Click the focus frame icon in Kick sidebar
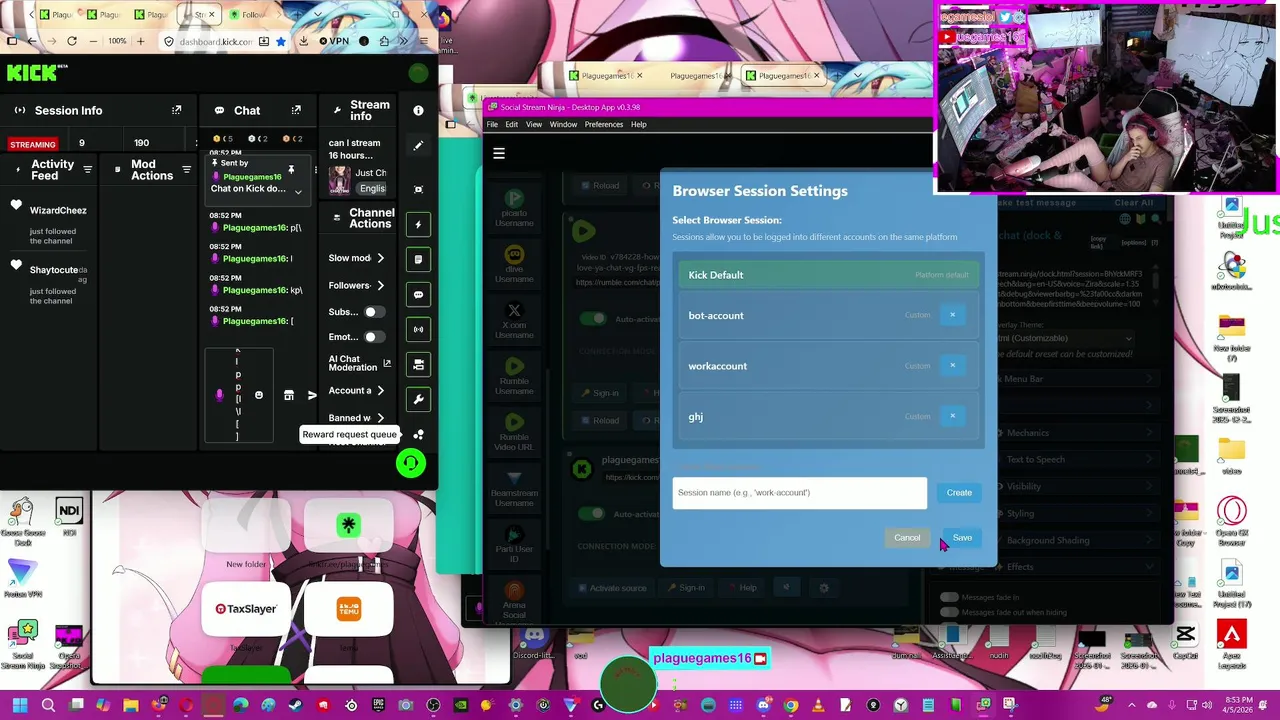This screenshot has width=1280, height=720. 418,189
